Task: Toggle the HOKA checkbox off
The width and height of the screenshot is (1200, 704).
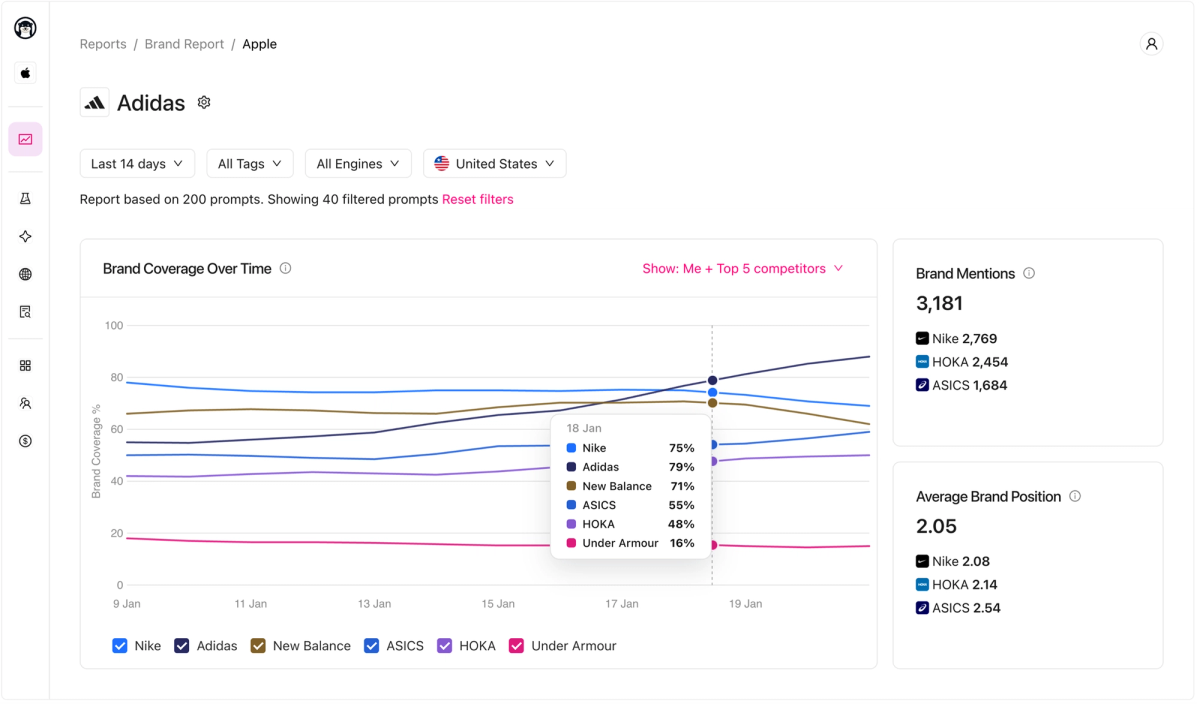Action: (x=444, y=645)
